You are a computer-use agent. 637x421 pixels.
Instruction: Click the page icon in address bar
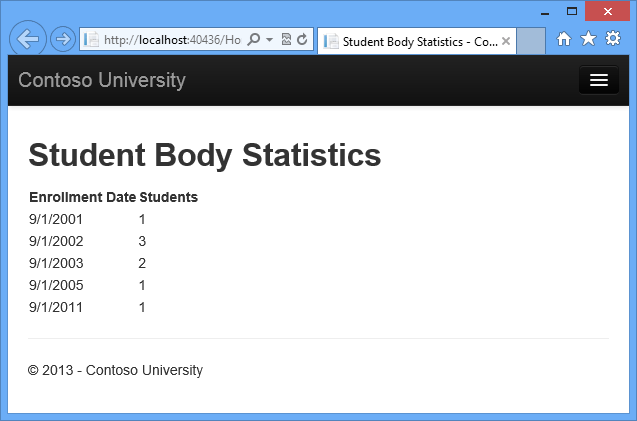pyautogui.click(x=92, y=40)
